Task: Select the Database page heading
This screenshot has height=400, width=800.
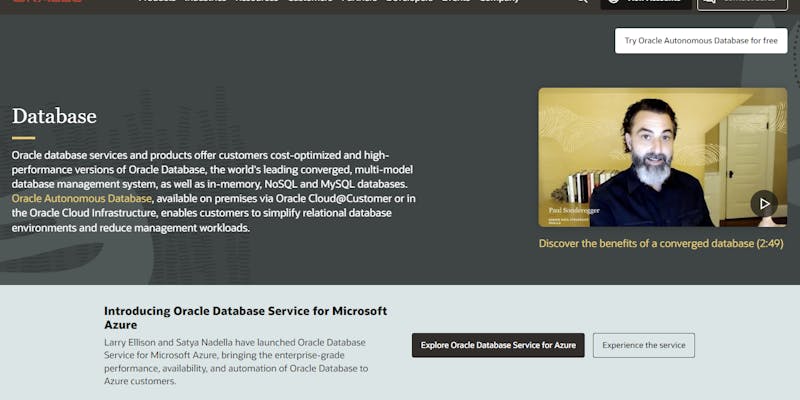Action: 54,116
